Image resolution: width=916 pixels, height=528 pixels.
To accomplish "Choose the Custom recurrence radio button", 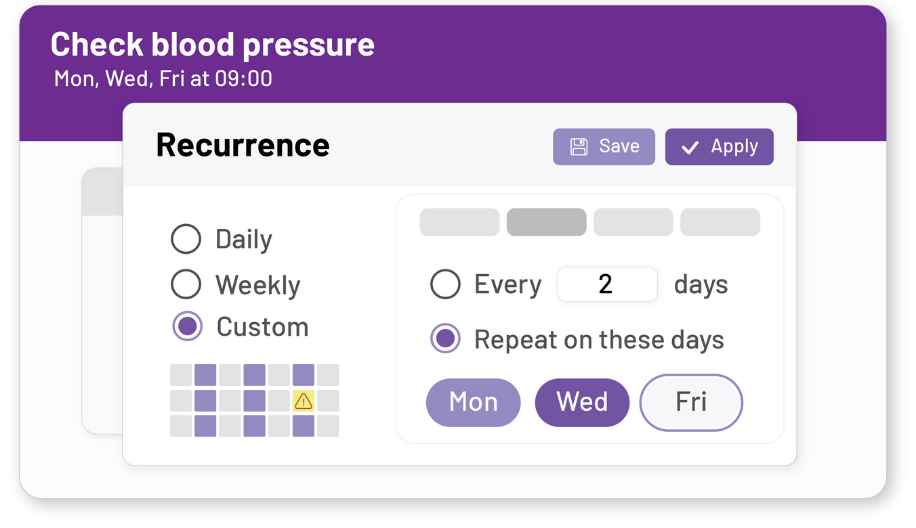I will (x=186, y=327).
